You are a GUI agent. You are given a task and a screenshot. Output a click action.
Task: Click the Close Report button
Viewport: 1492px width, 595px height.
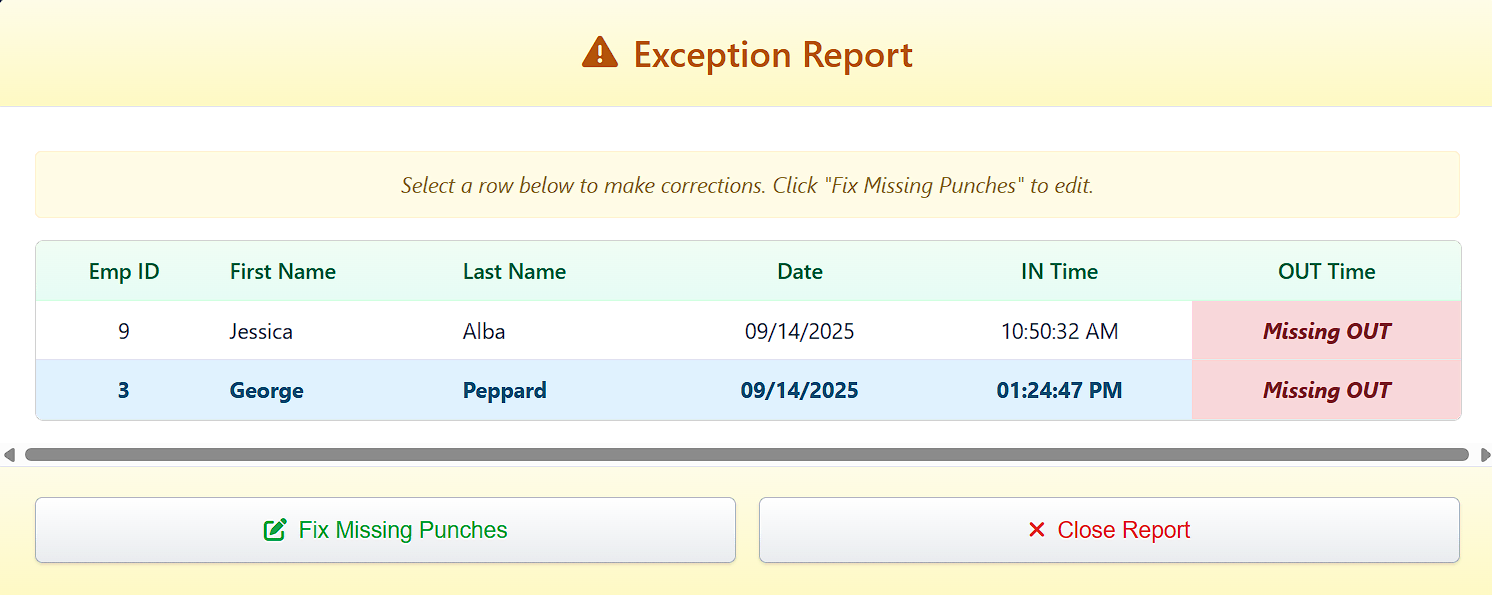(1109, 530)
